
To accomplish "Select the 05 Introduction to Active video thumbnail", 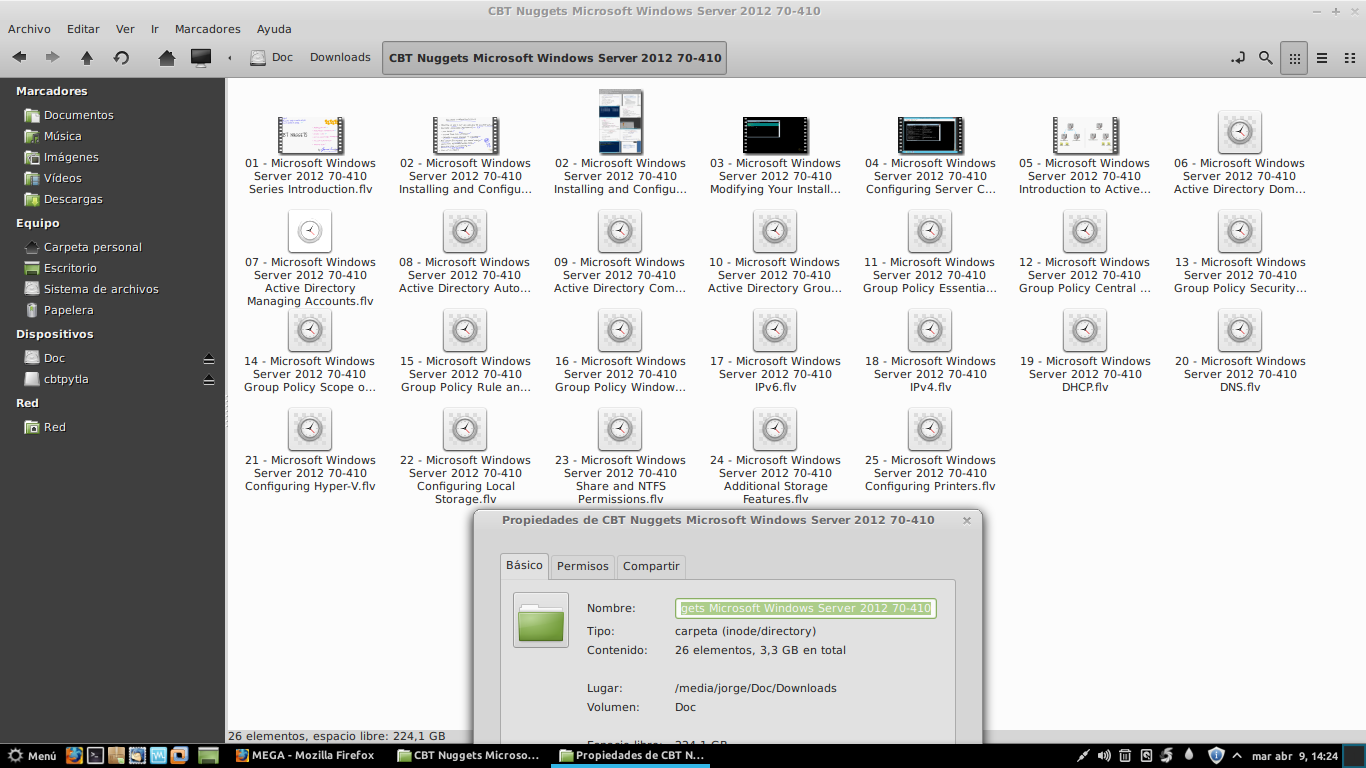I will [x=1085, y=135].
